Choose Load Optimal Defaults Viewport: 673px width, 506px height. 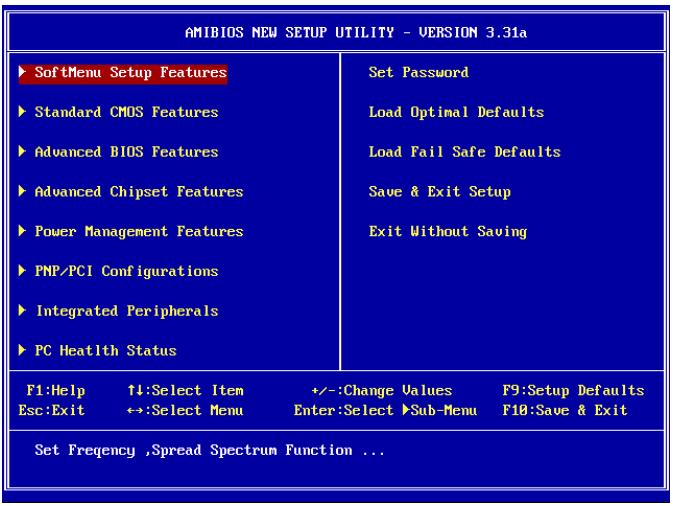tap(456, 112)
